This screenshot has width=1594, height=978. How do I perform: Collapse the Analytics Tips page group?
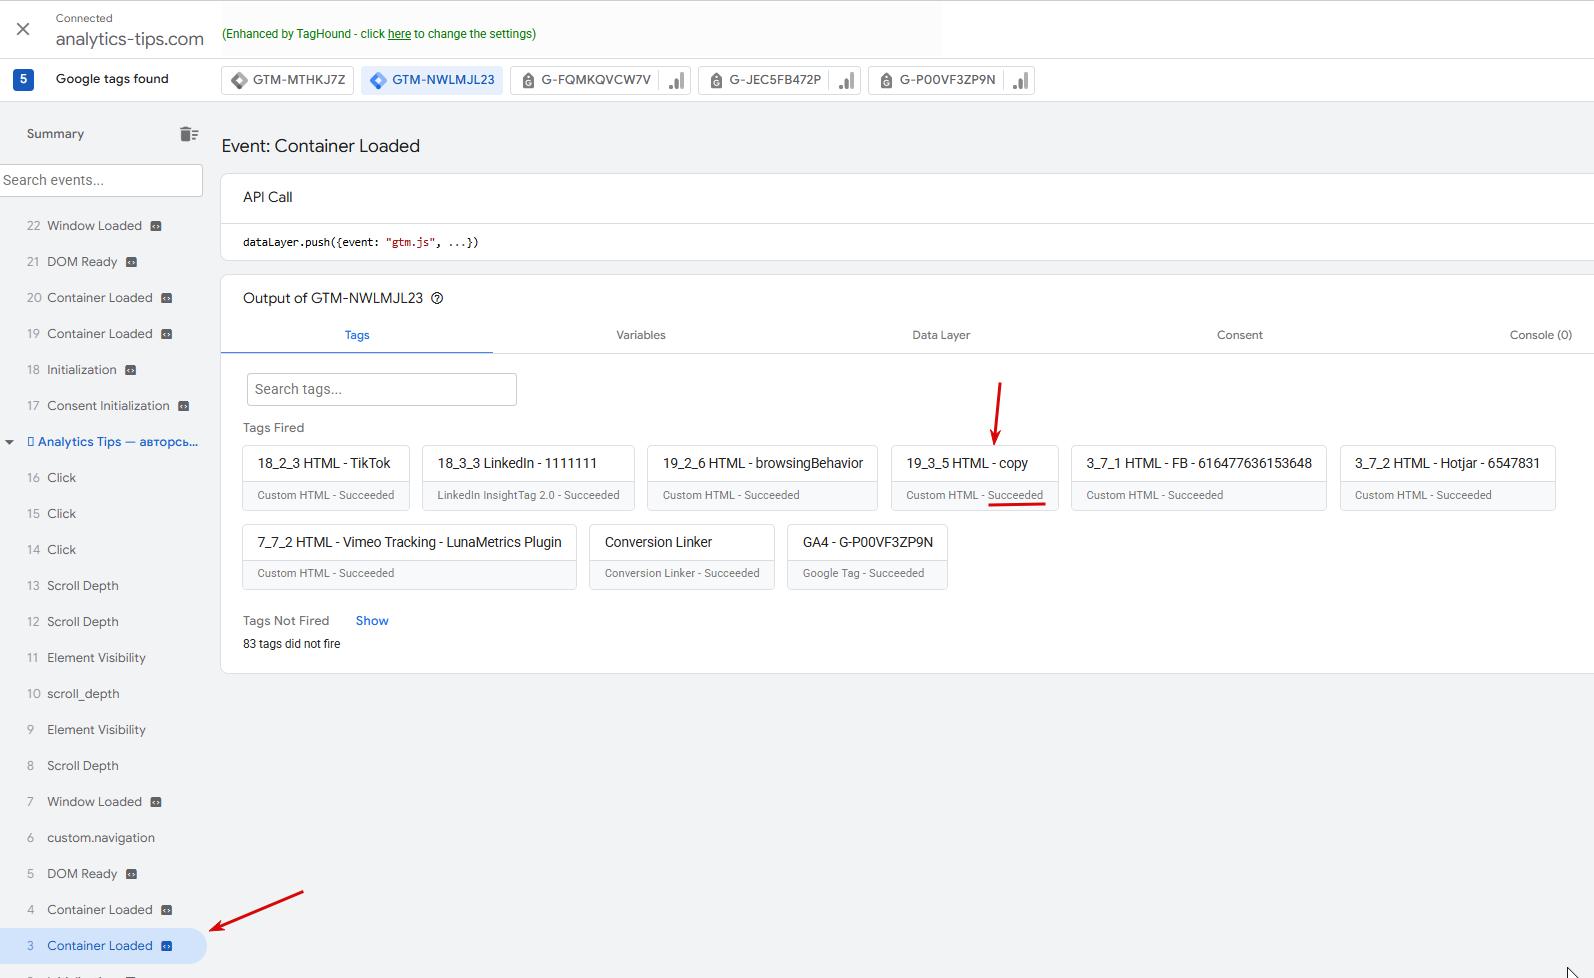click(x=10, y=442)
